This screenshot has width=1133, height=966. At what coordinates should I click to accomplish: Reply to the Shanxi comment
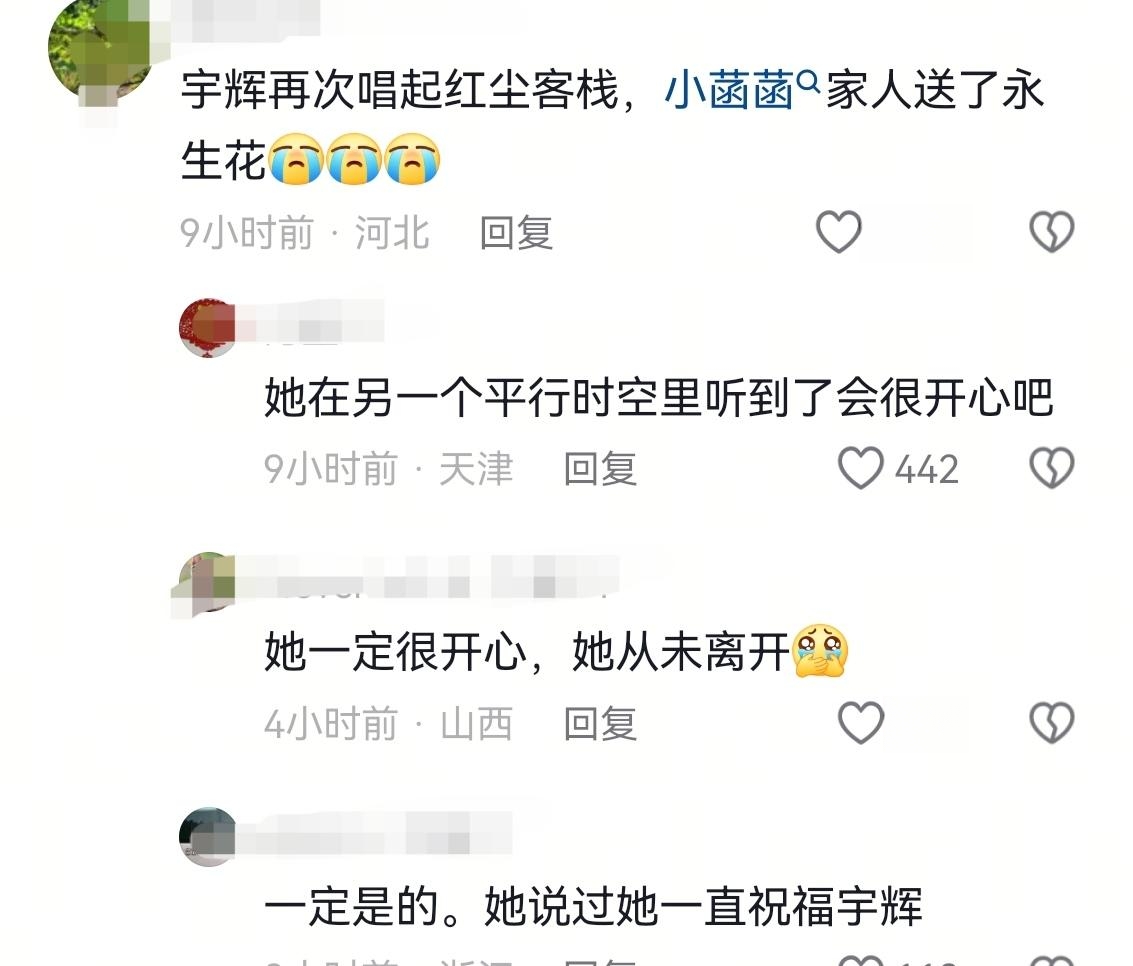(600, 723)
